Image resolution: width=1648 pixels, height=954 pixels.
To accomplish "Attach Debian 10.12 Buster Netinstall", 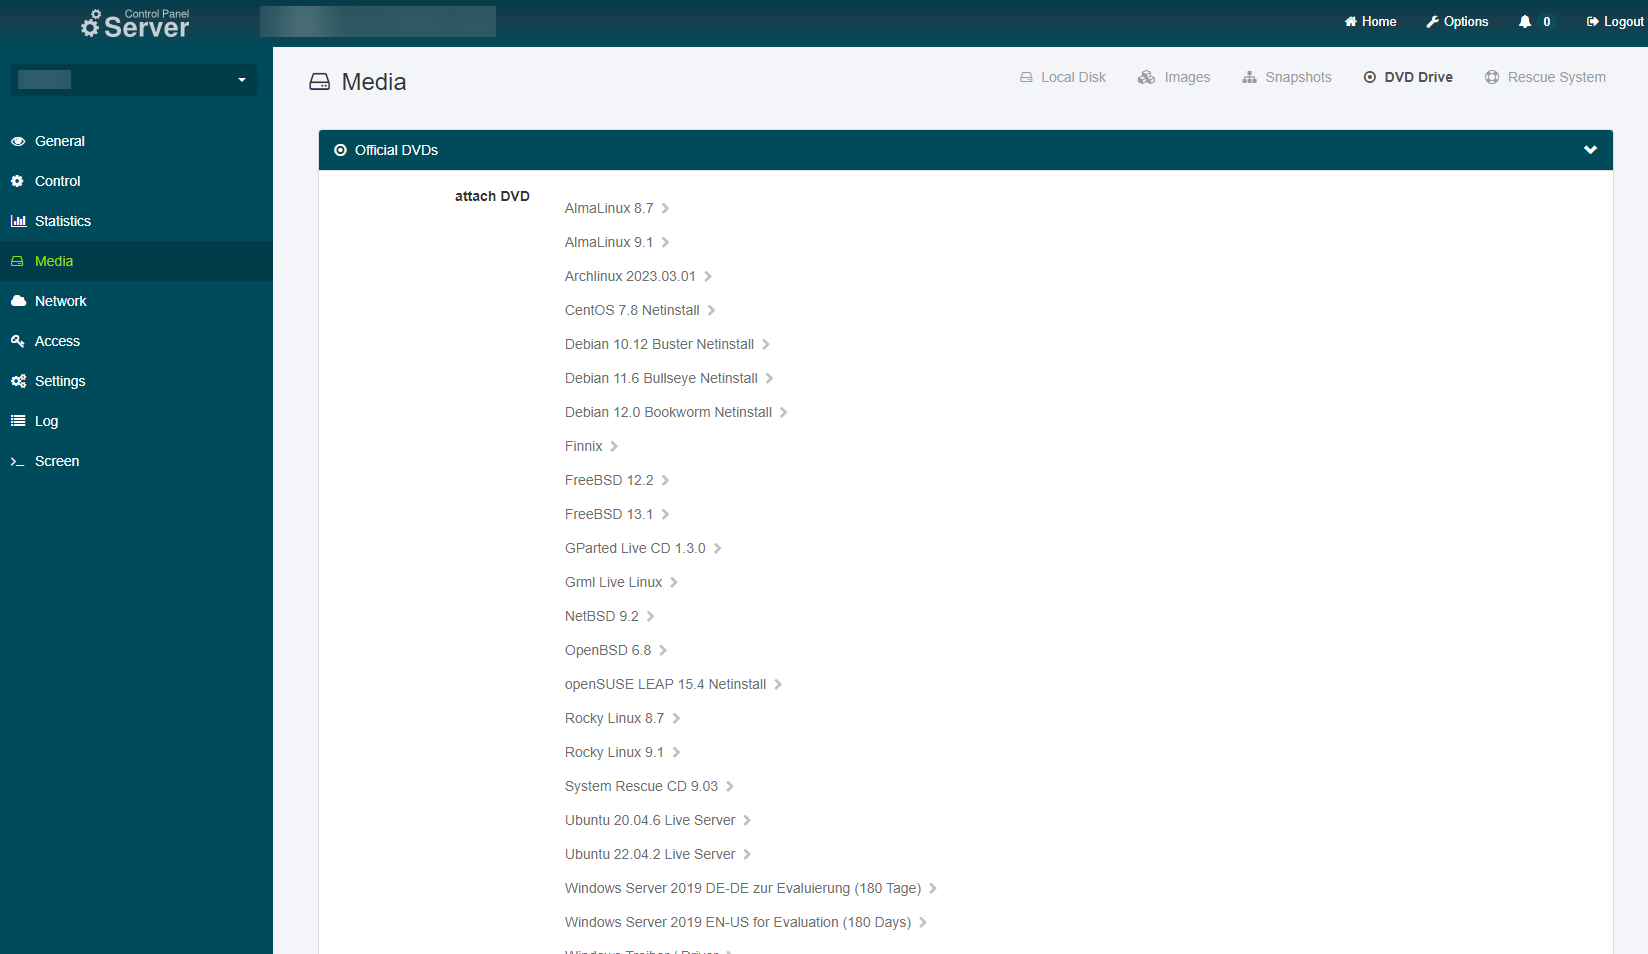I will 667,344.
